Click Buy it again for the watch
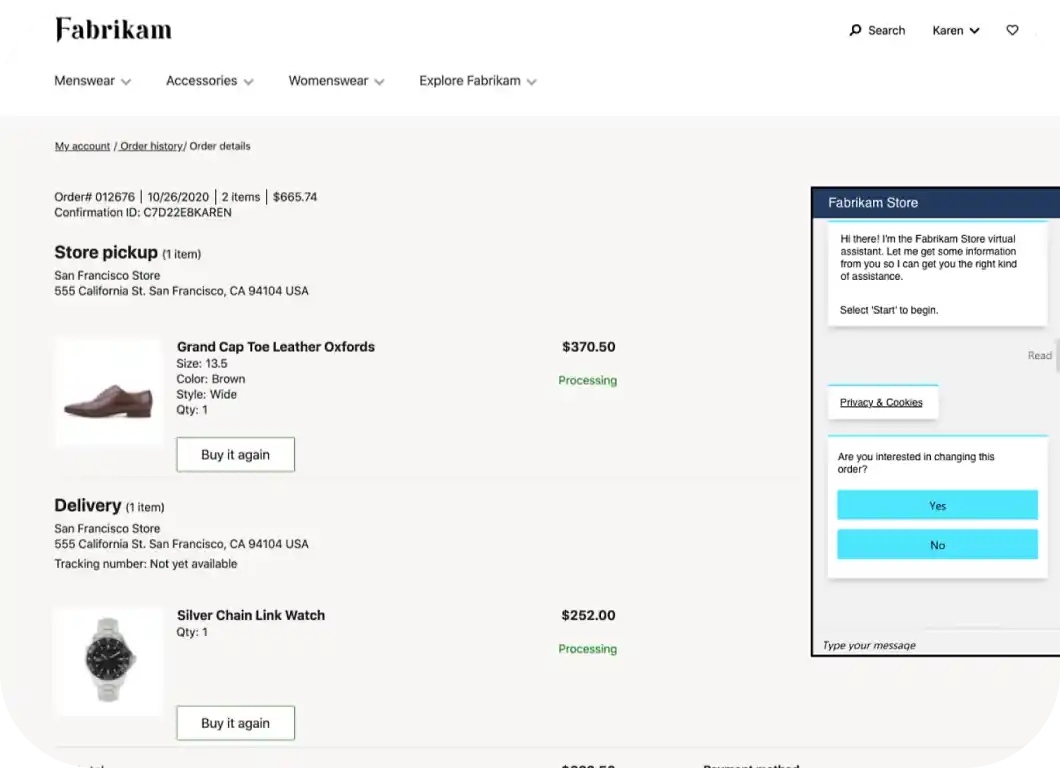Screen dimensions: 1060x768 (235, 722)
